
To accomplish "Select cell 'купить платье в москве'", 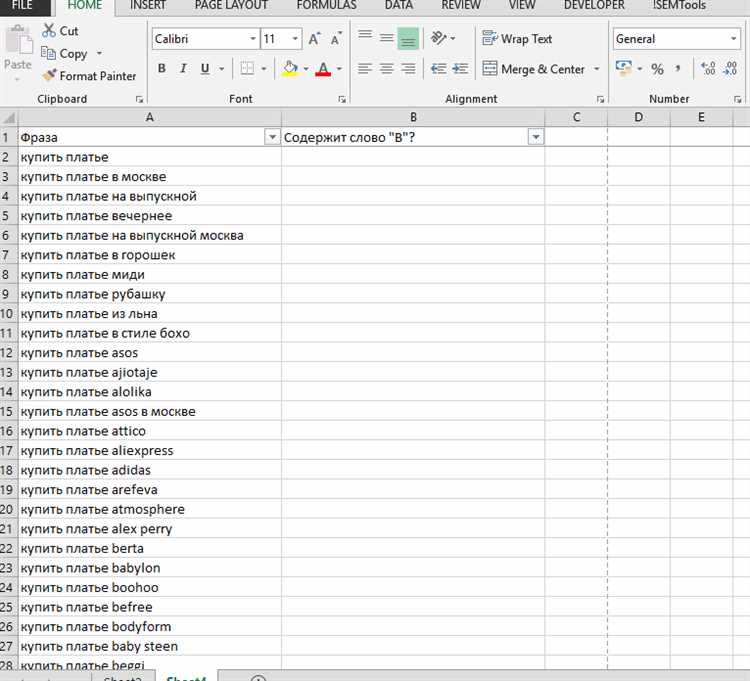I will coord(150,176).
